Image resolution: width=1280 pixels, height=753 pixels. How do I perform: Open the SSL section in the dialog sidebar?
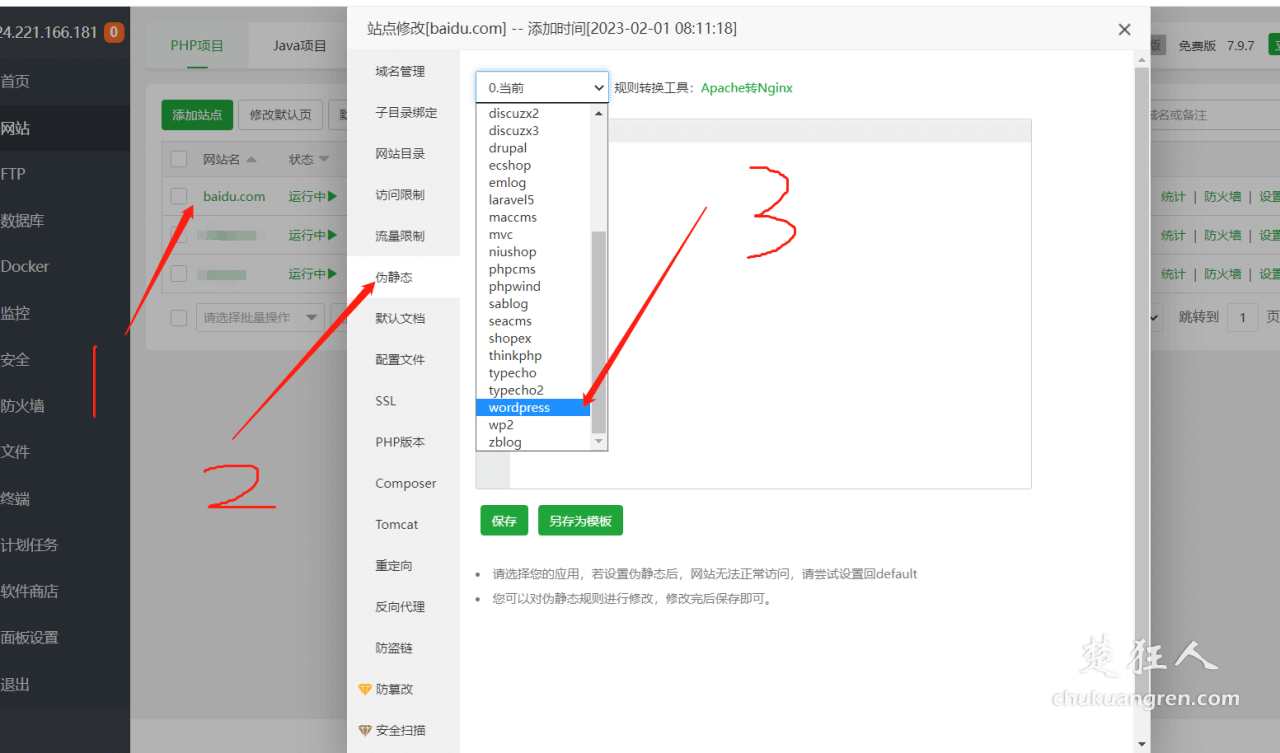tap(386, 401)
